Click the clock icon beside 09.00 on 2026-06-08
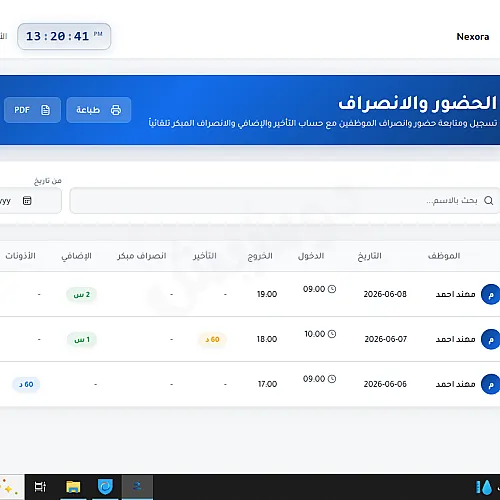Screen dimensions: 500x500 coord(332,289)
